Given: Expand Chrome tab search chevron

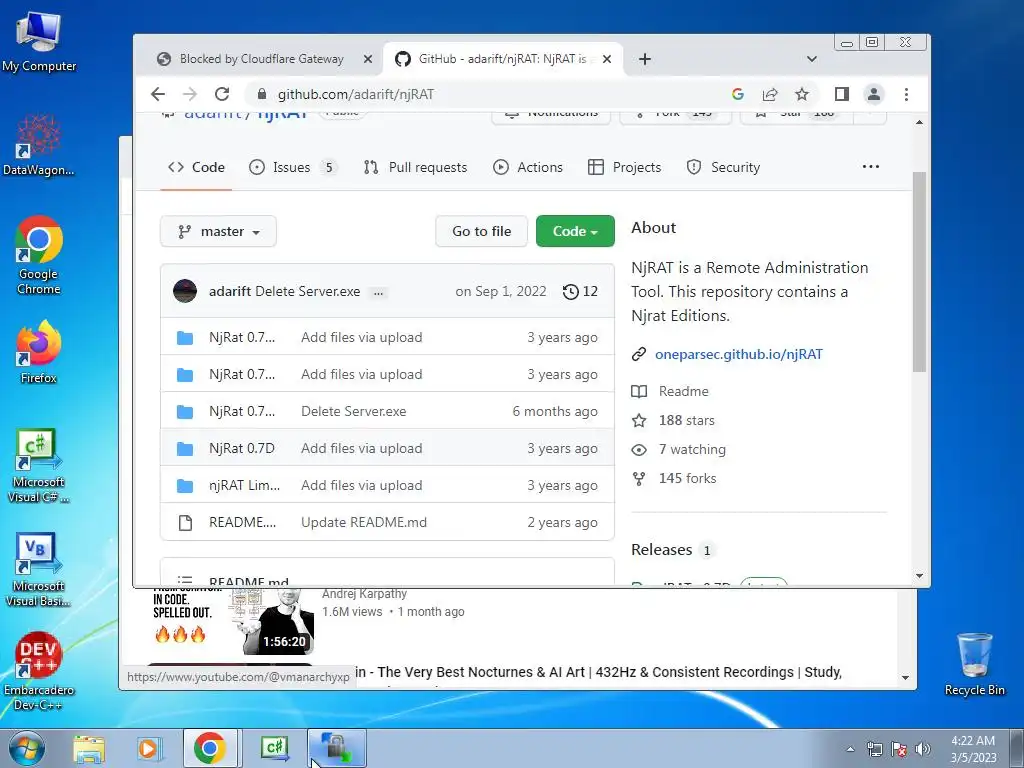Looking at the screenshot, I should pyautogui.click(x=812, y=59).
